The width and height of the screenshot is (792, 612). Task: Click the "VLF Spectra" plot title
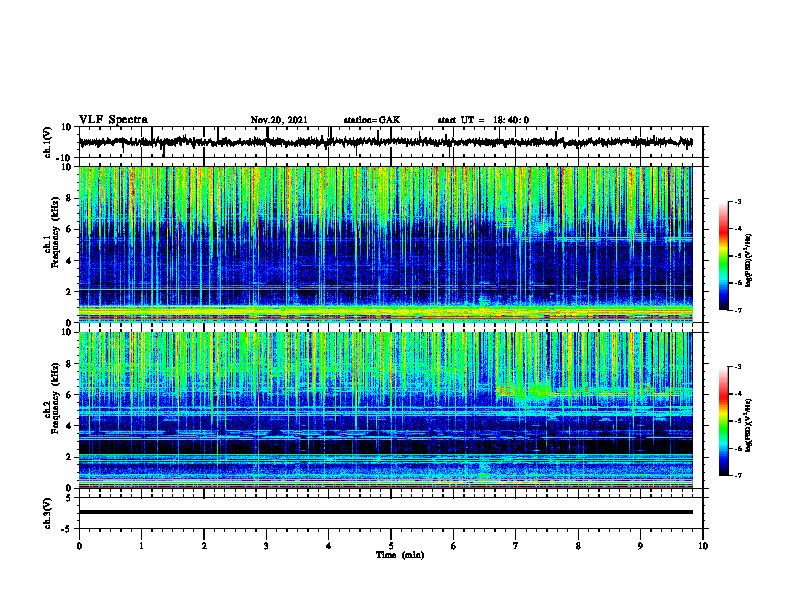click(x=113, y=120)
